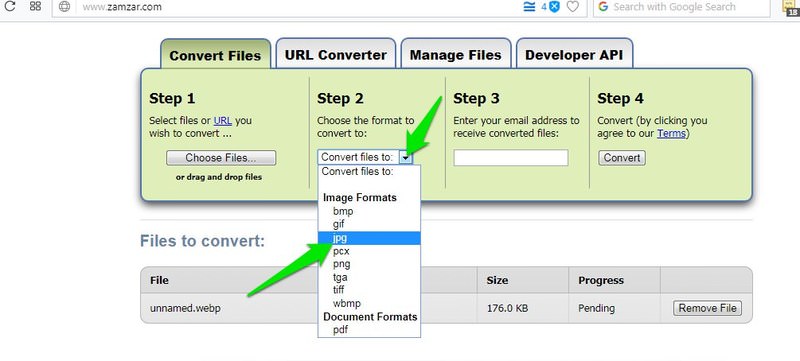Switch to the URL Converter tab
The height and width of the screenshot is (361, 800).
(336, 54)
